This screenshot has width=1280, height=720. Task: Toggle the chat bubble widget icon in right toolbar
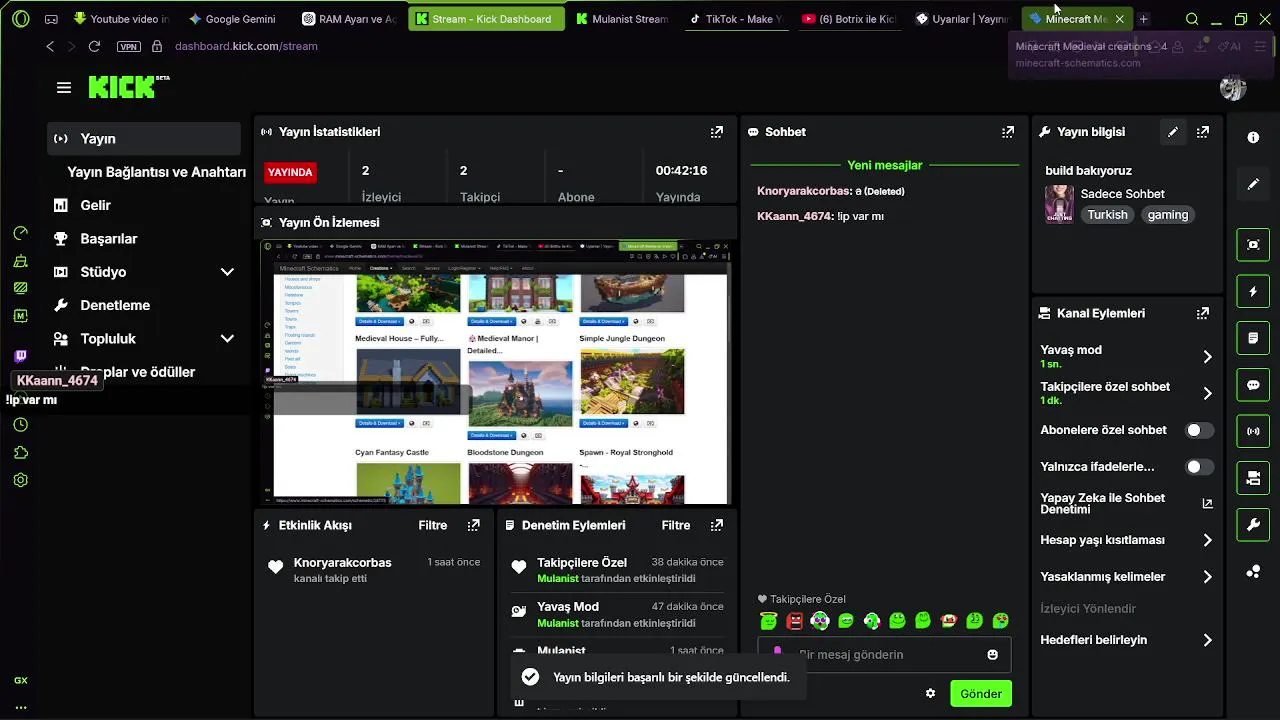point(1253,385)
